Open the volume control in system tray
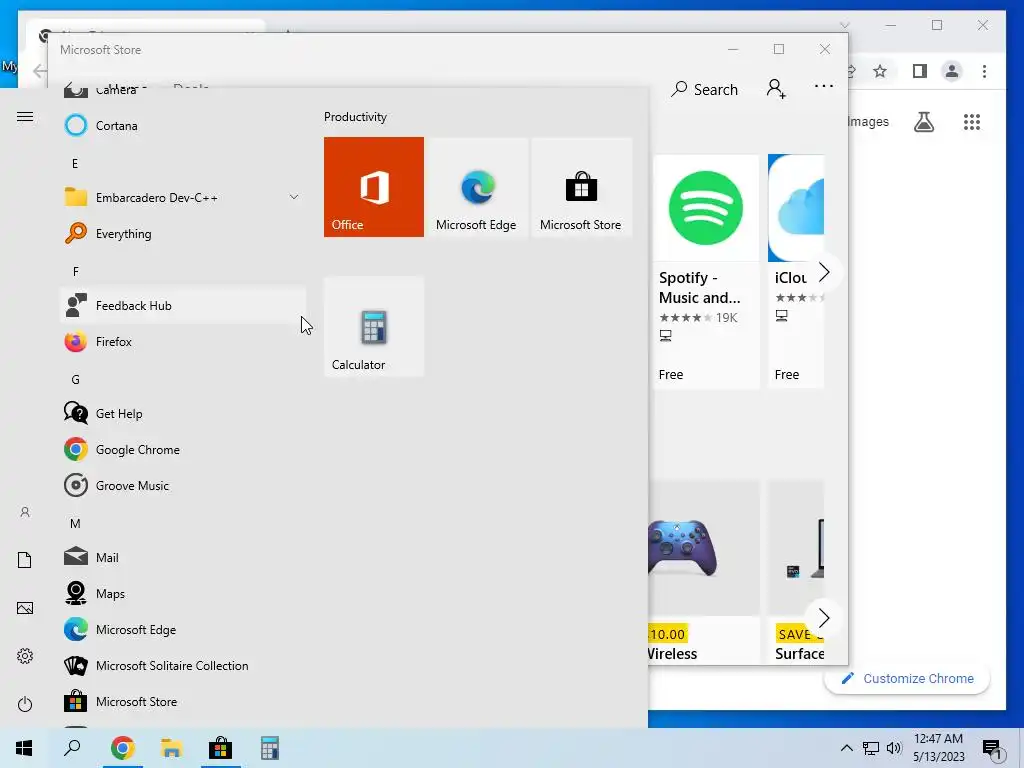1024x768 pixels. 894,748
